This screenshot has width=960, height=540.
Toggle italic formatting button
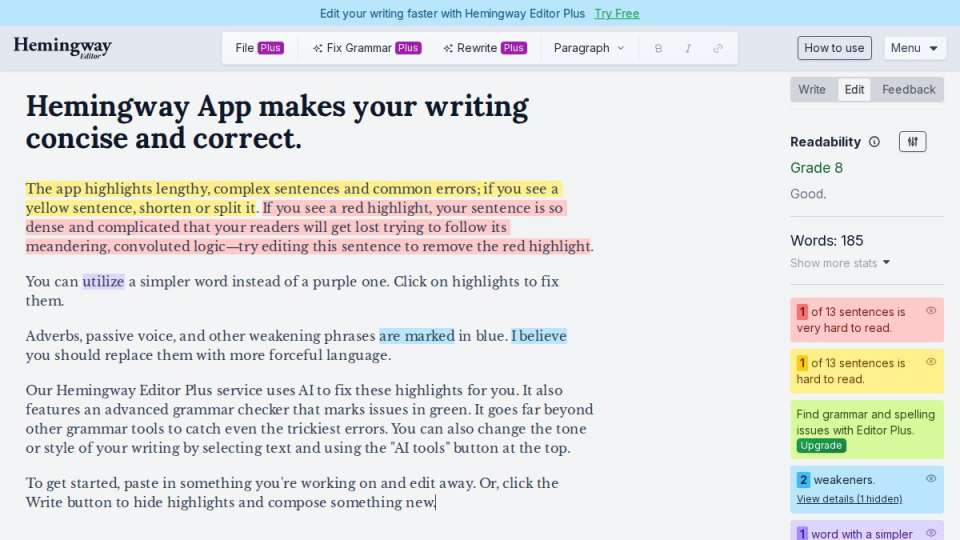[688, 48]
